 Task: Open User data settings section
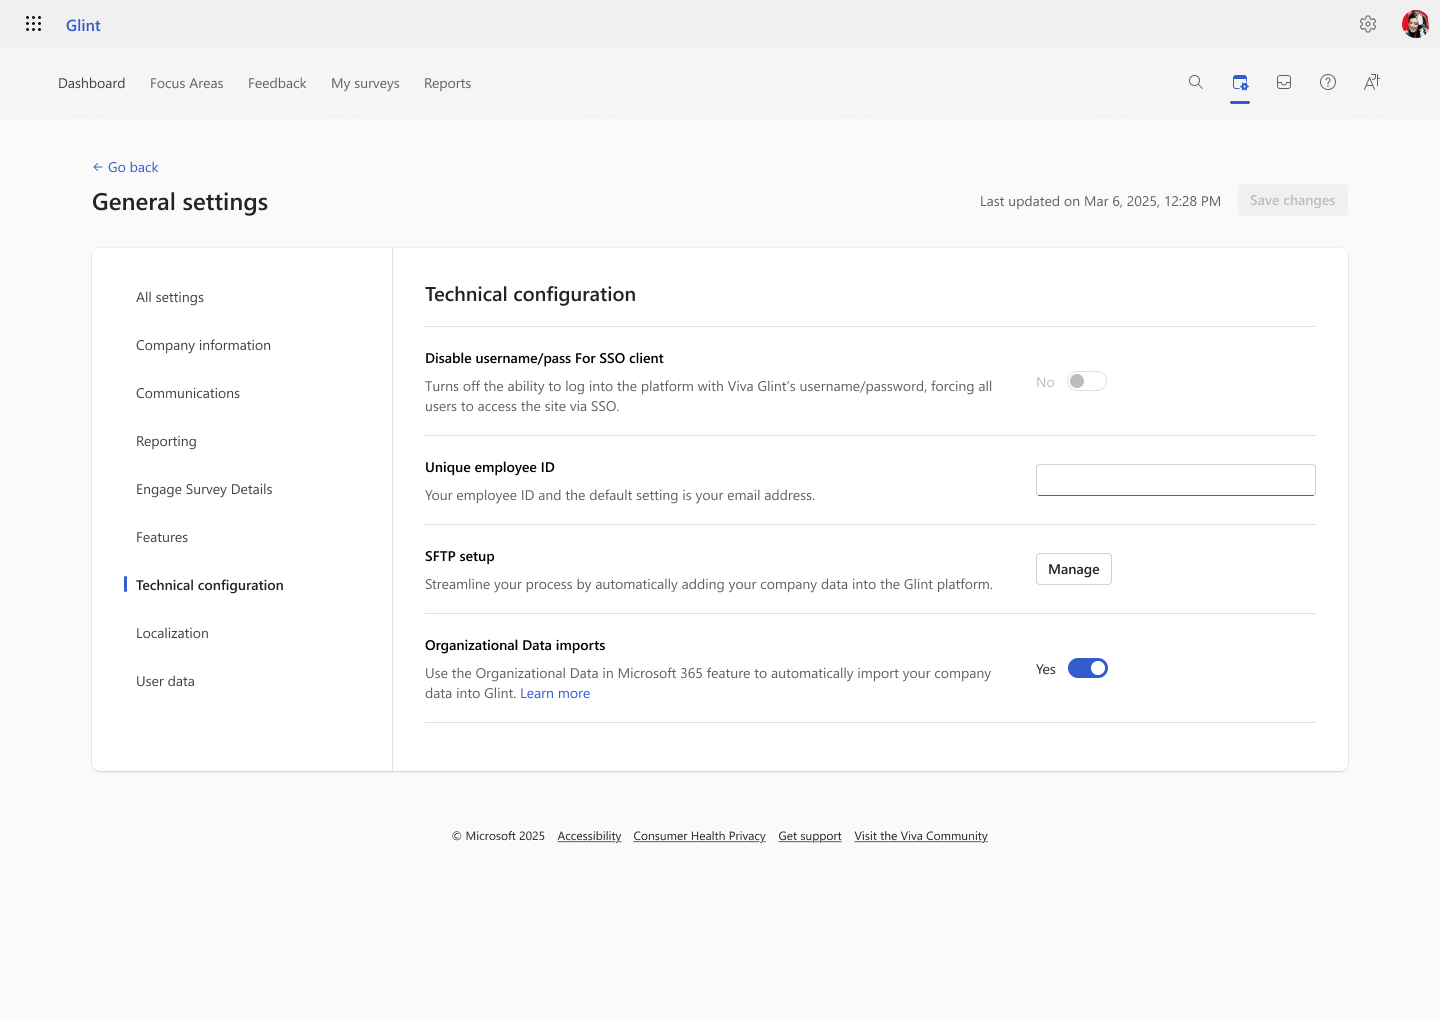point(165,681)
